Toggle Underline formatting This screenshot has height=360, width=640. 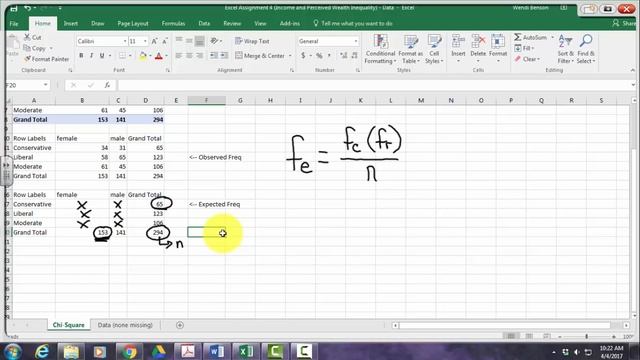click(102, 56)
